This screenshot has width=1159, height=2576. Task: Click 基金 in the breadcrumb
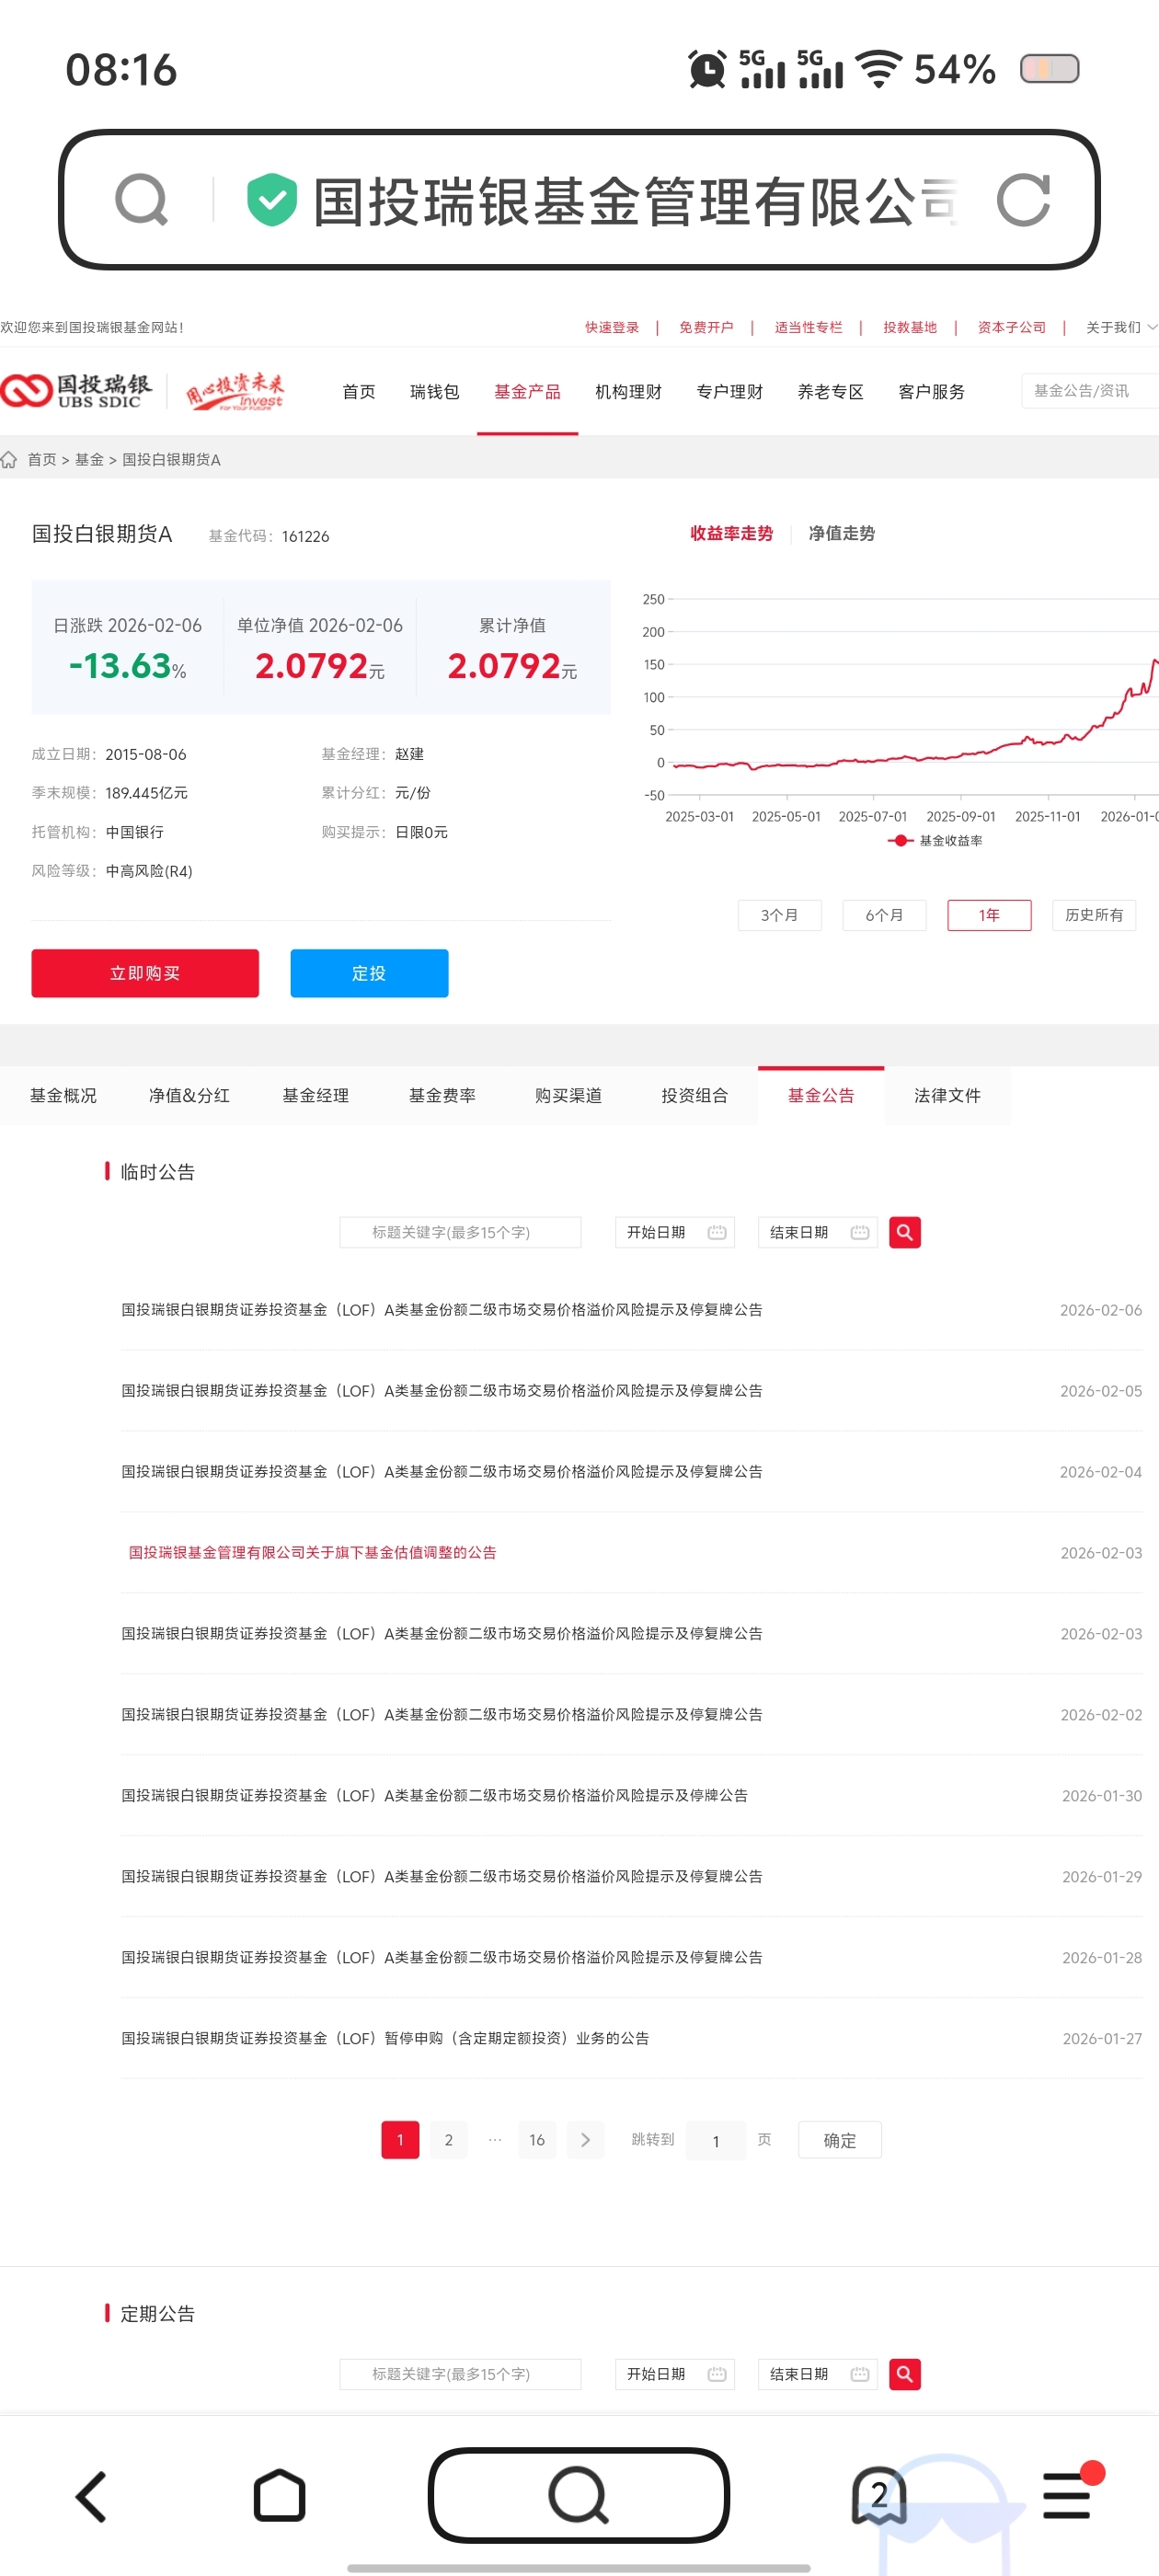coord(89,460)
